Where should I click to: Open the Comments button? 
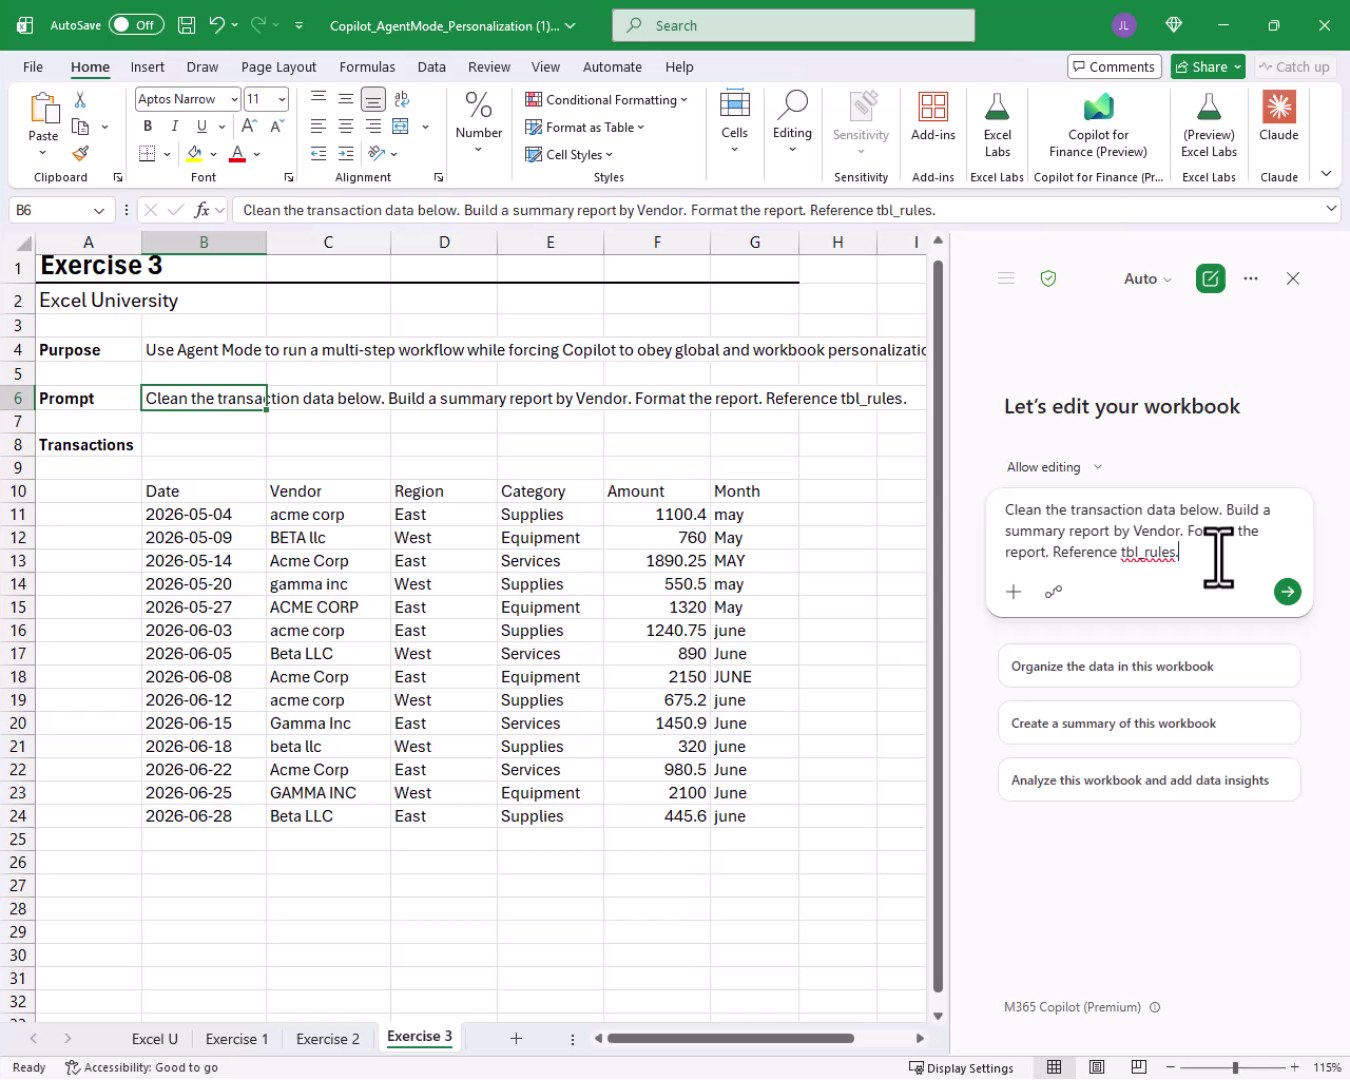tap(1114, 67)
